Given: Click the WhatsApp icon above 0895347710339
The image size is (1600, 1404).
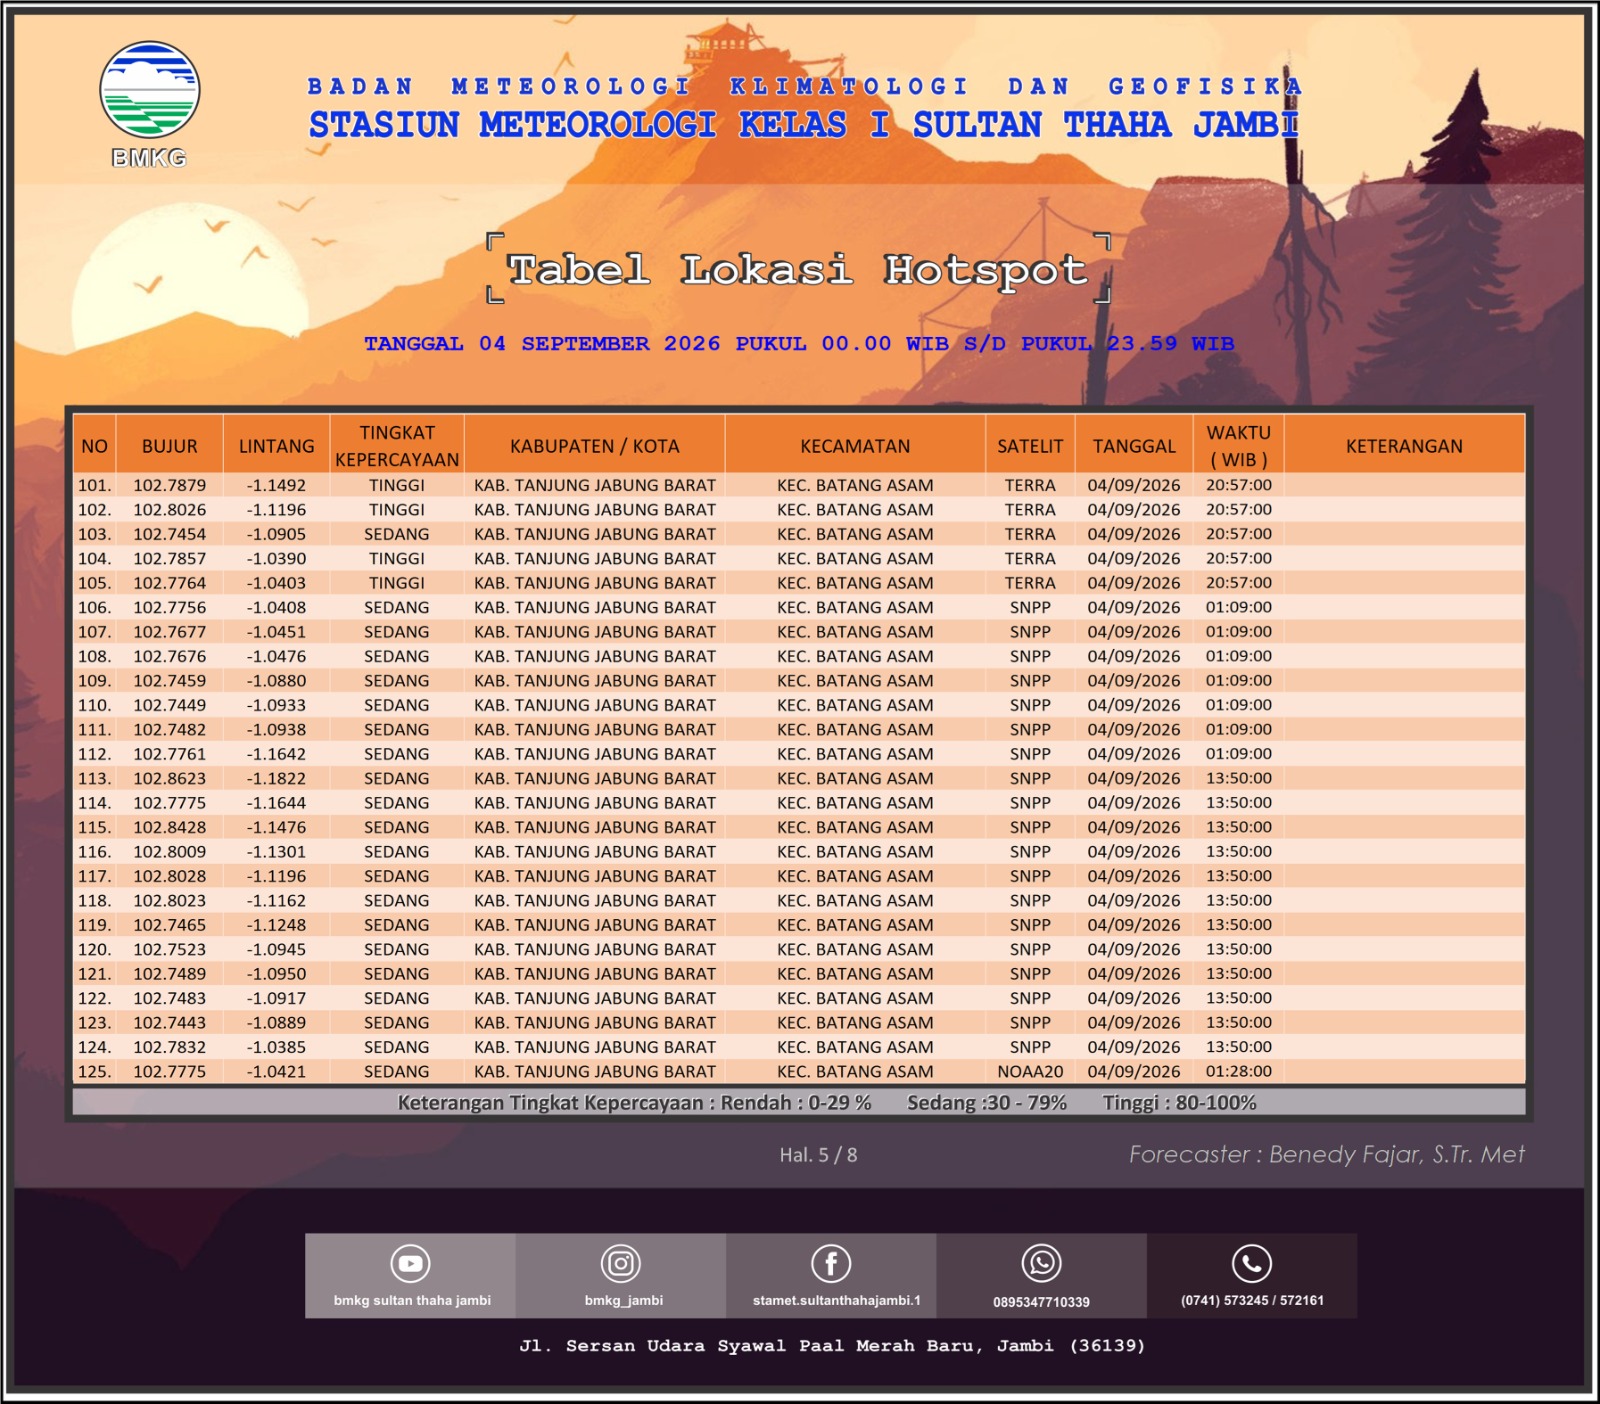Looking at the screenshot, I should pyautogui.click(x=1041, y=1264).
